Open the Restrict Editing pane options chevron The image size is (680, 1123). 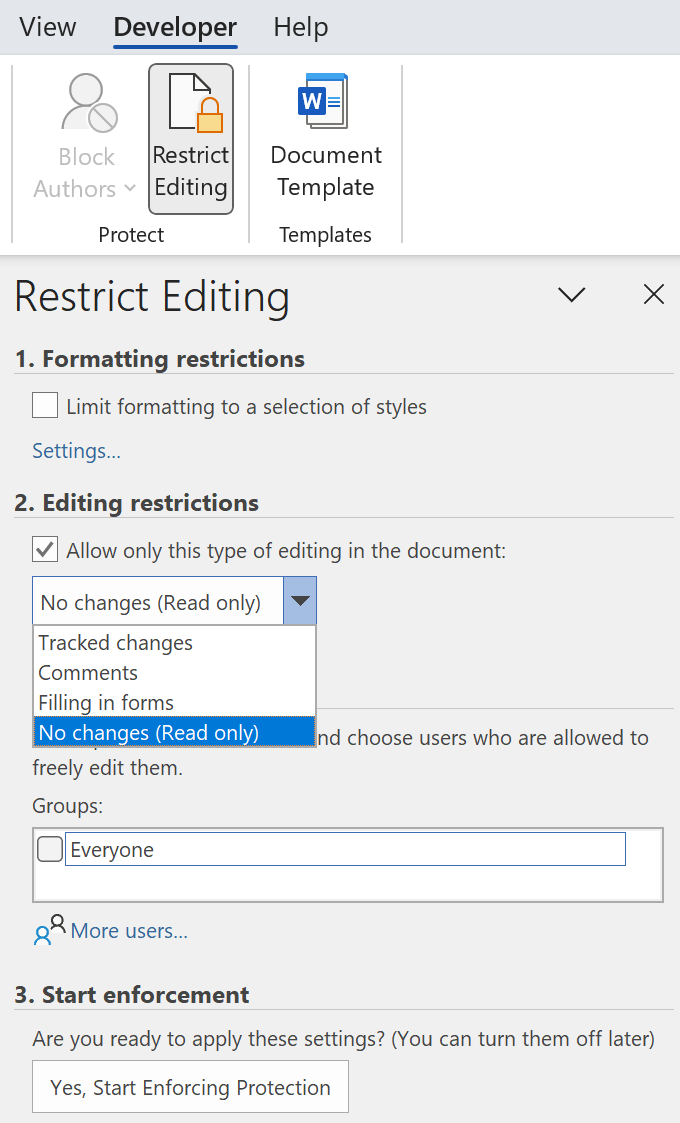(571, 294)
